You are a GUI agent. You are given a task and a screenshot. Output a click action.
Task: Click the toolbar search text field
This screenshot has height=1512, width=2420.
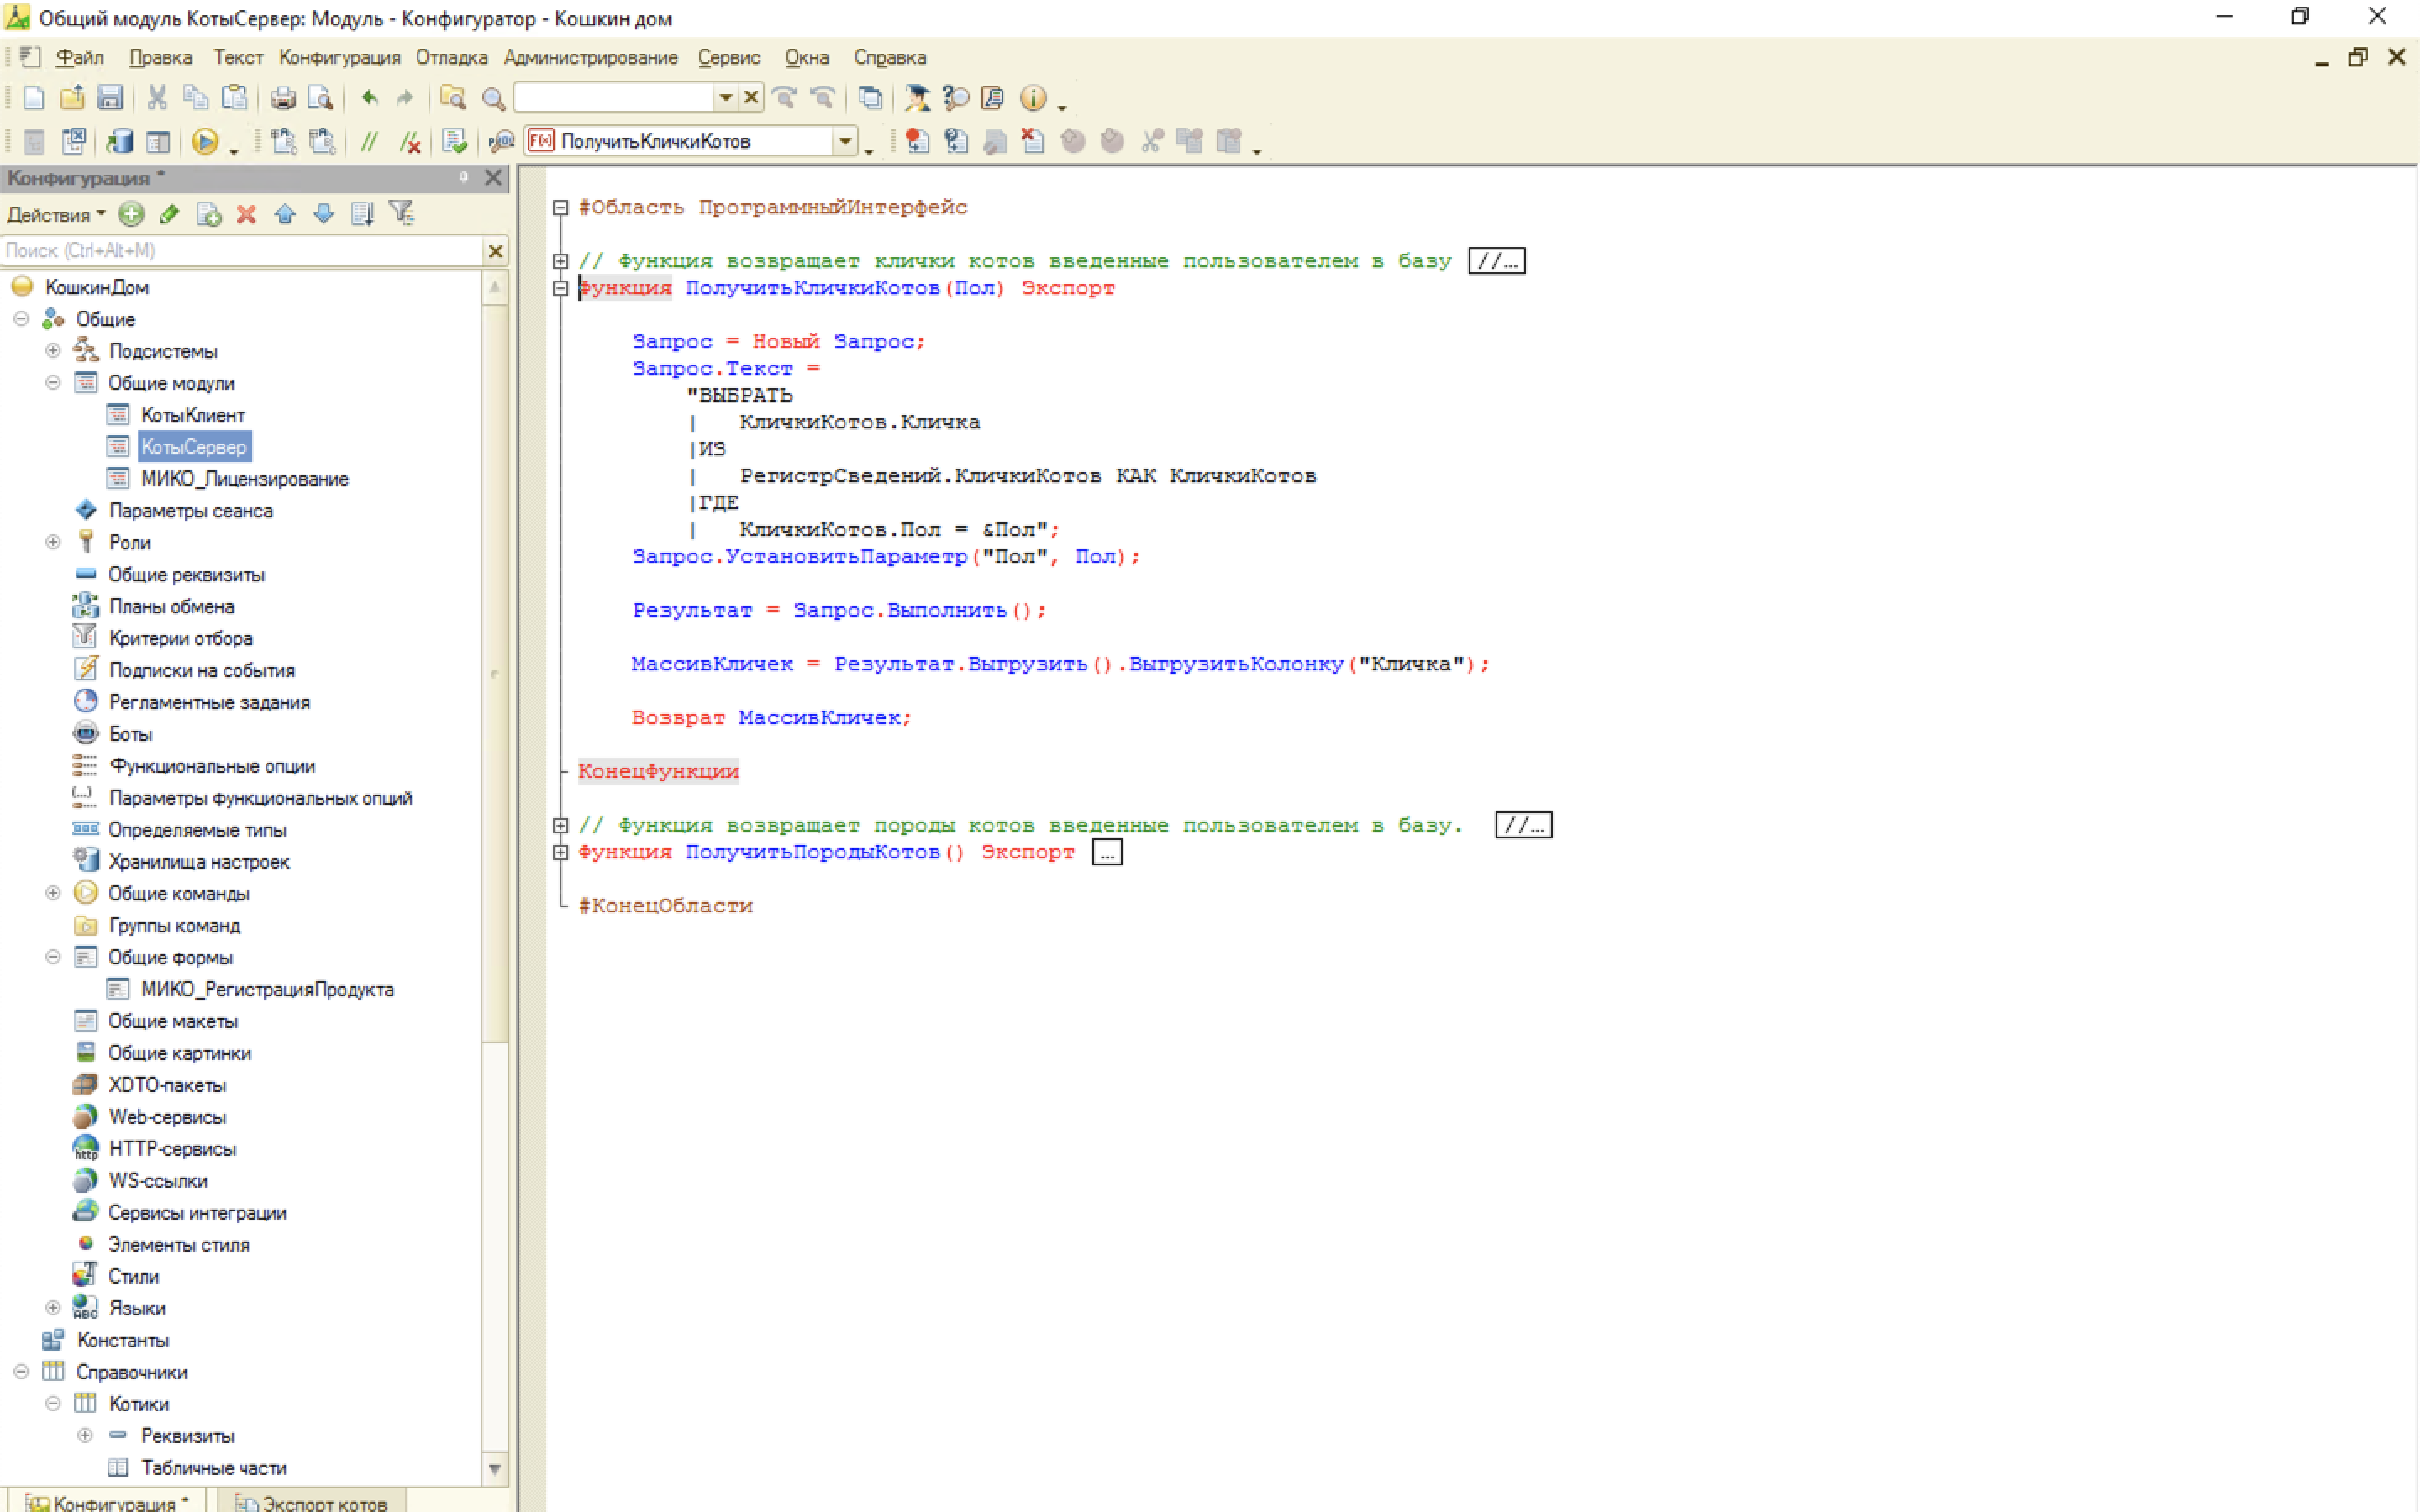tap(614, 97)
